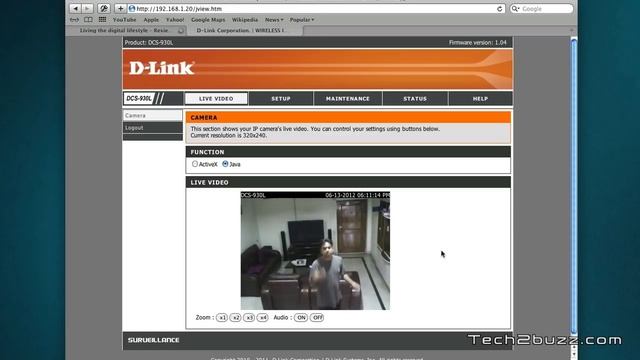Click the magnifier icon in Google search field
640x360 pixels.
tap(516, 9)
